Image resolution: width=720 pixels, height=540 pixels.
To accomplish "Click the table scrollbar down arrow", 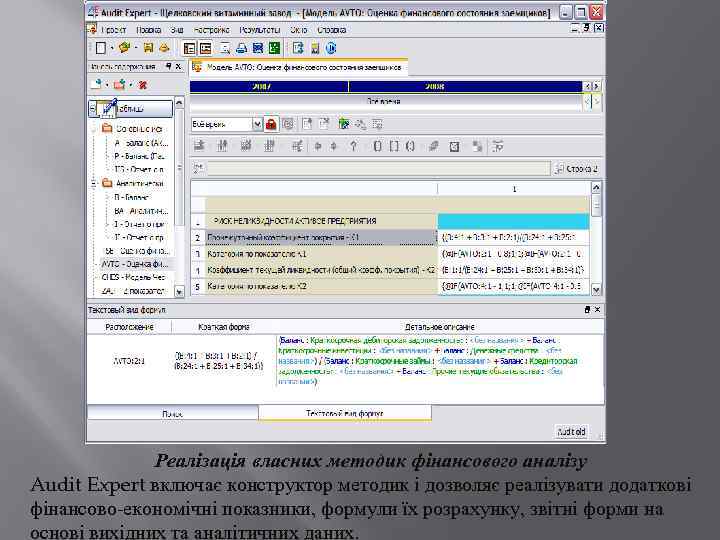I will 596,289.
